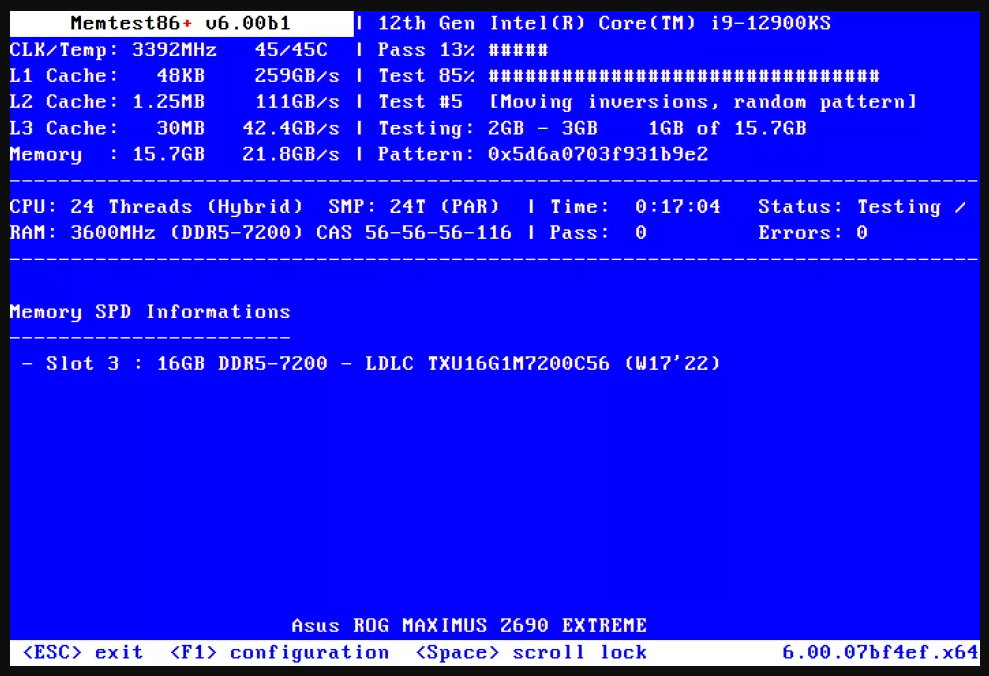Image resolution: width=989 pixels, height=676 pixels.
Task: Click the Test #5 Moving inversions label
Action: pos(647,102)
